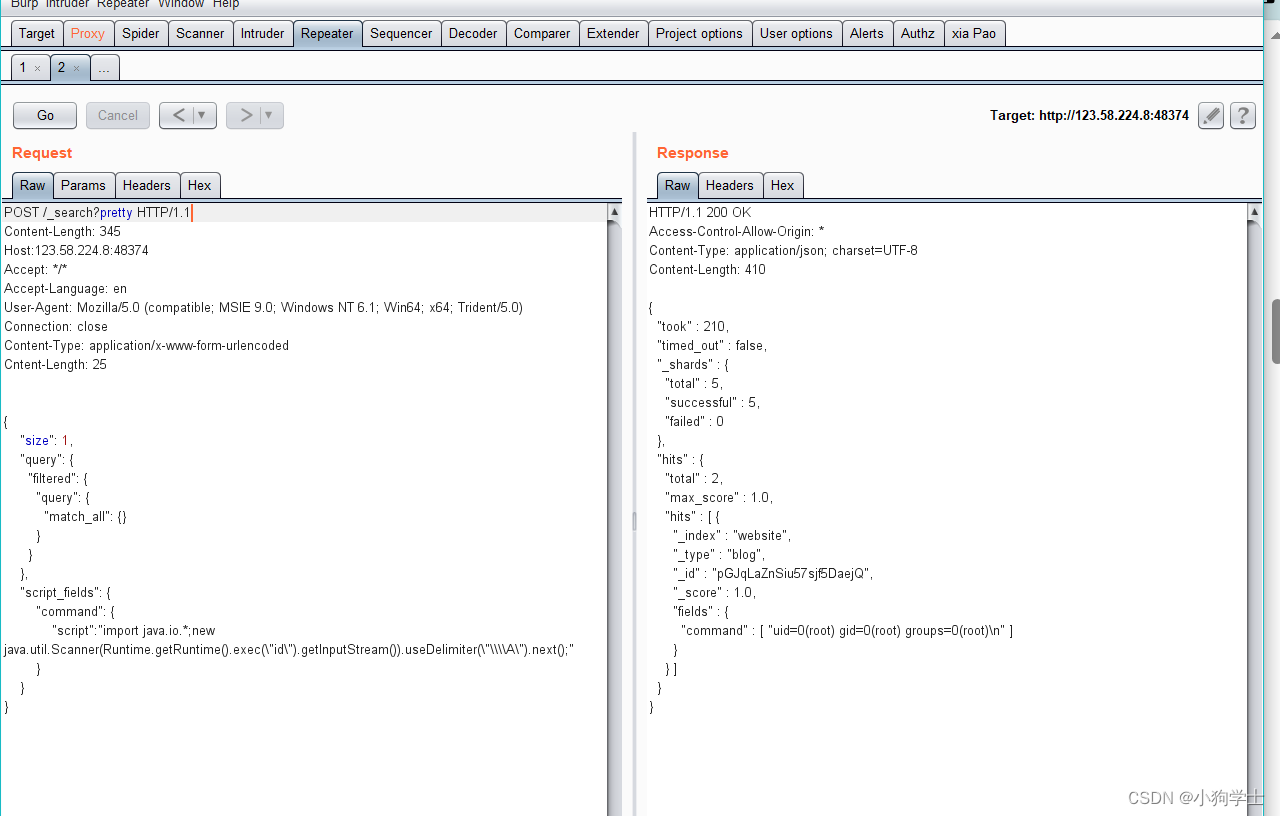Click the Connection: close header line
Screen dimensions: 1280x816
pyautogui.click(x=56, y=327)
